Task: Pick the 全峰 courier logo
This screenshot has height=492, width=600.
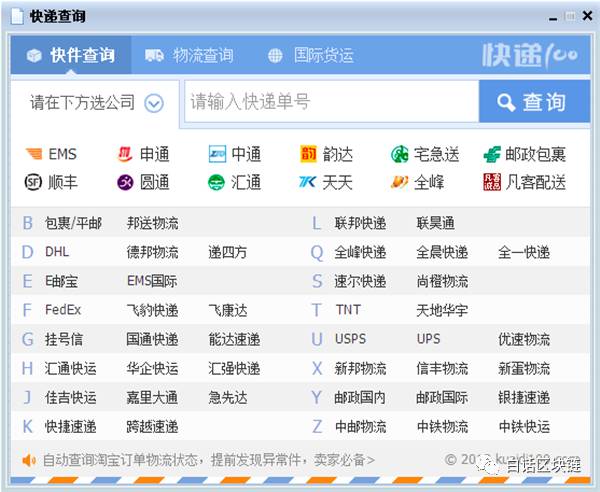Action: click(x=399, y=182)
